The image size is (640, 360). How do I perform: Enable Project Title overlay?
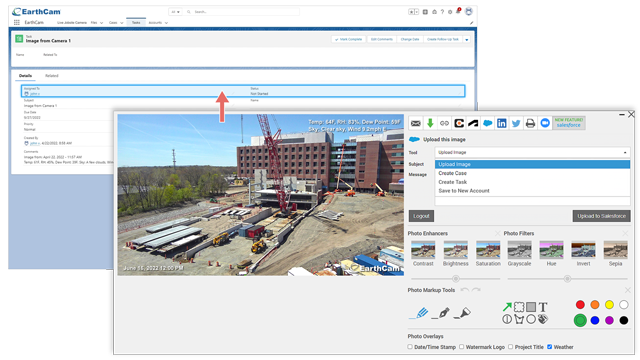point(511,347)
